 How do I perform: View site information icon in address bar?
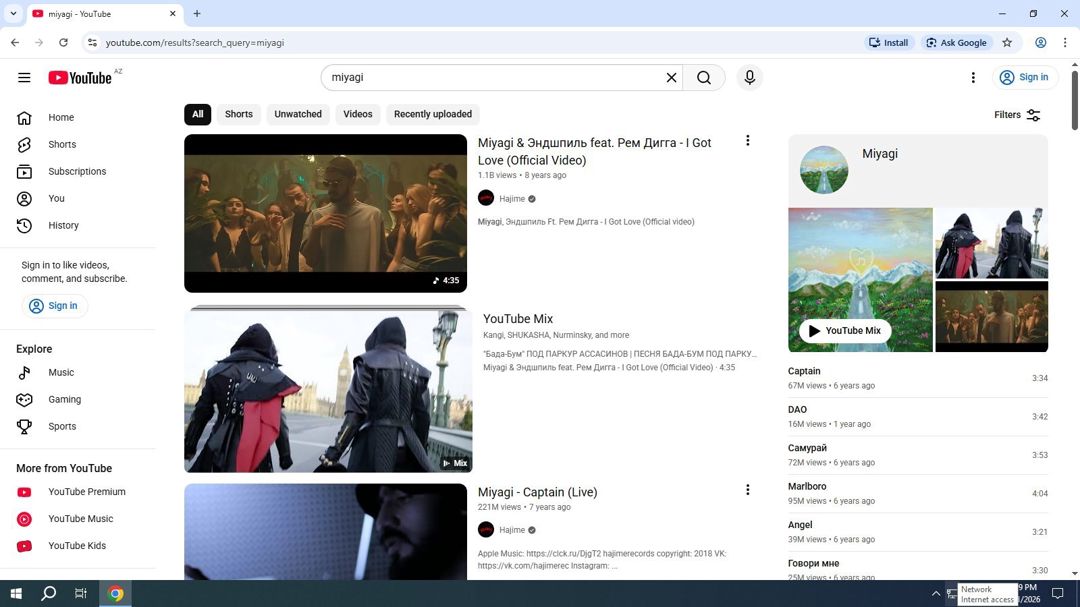pos(92,43)
